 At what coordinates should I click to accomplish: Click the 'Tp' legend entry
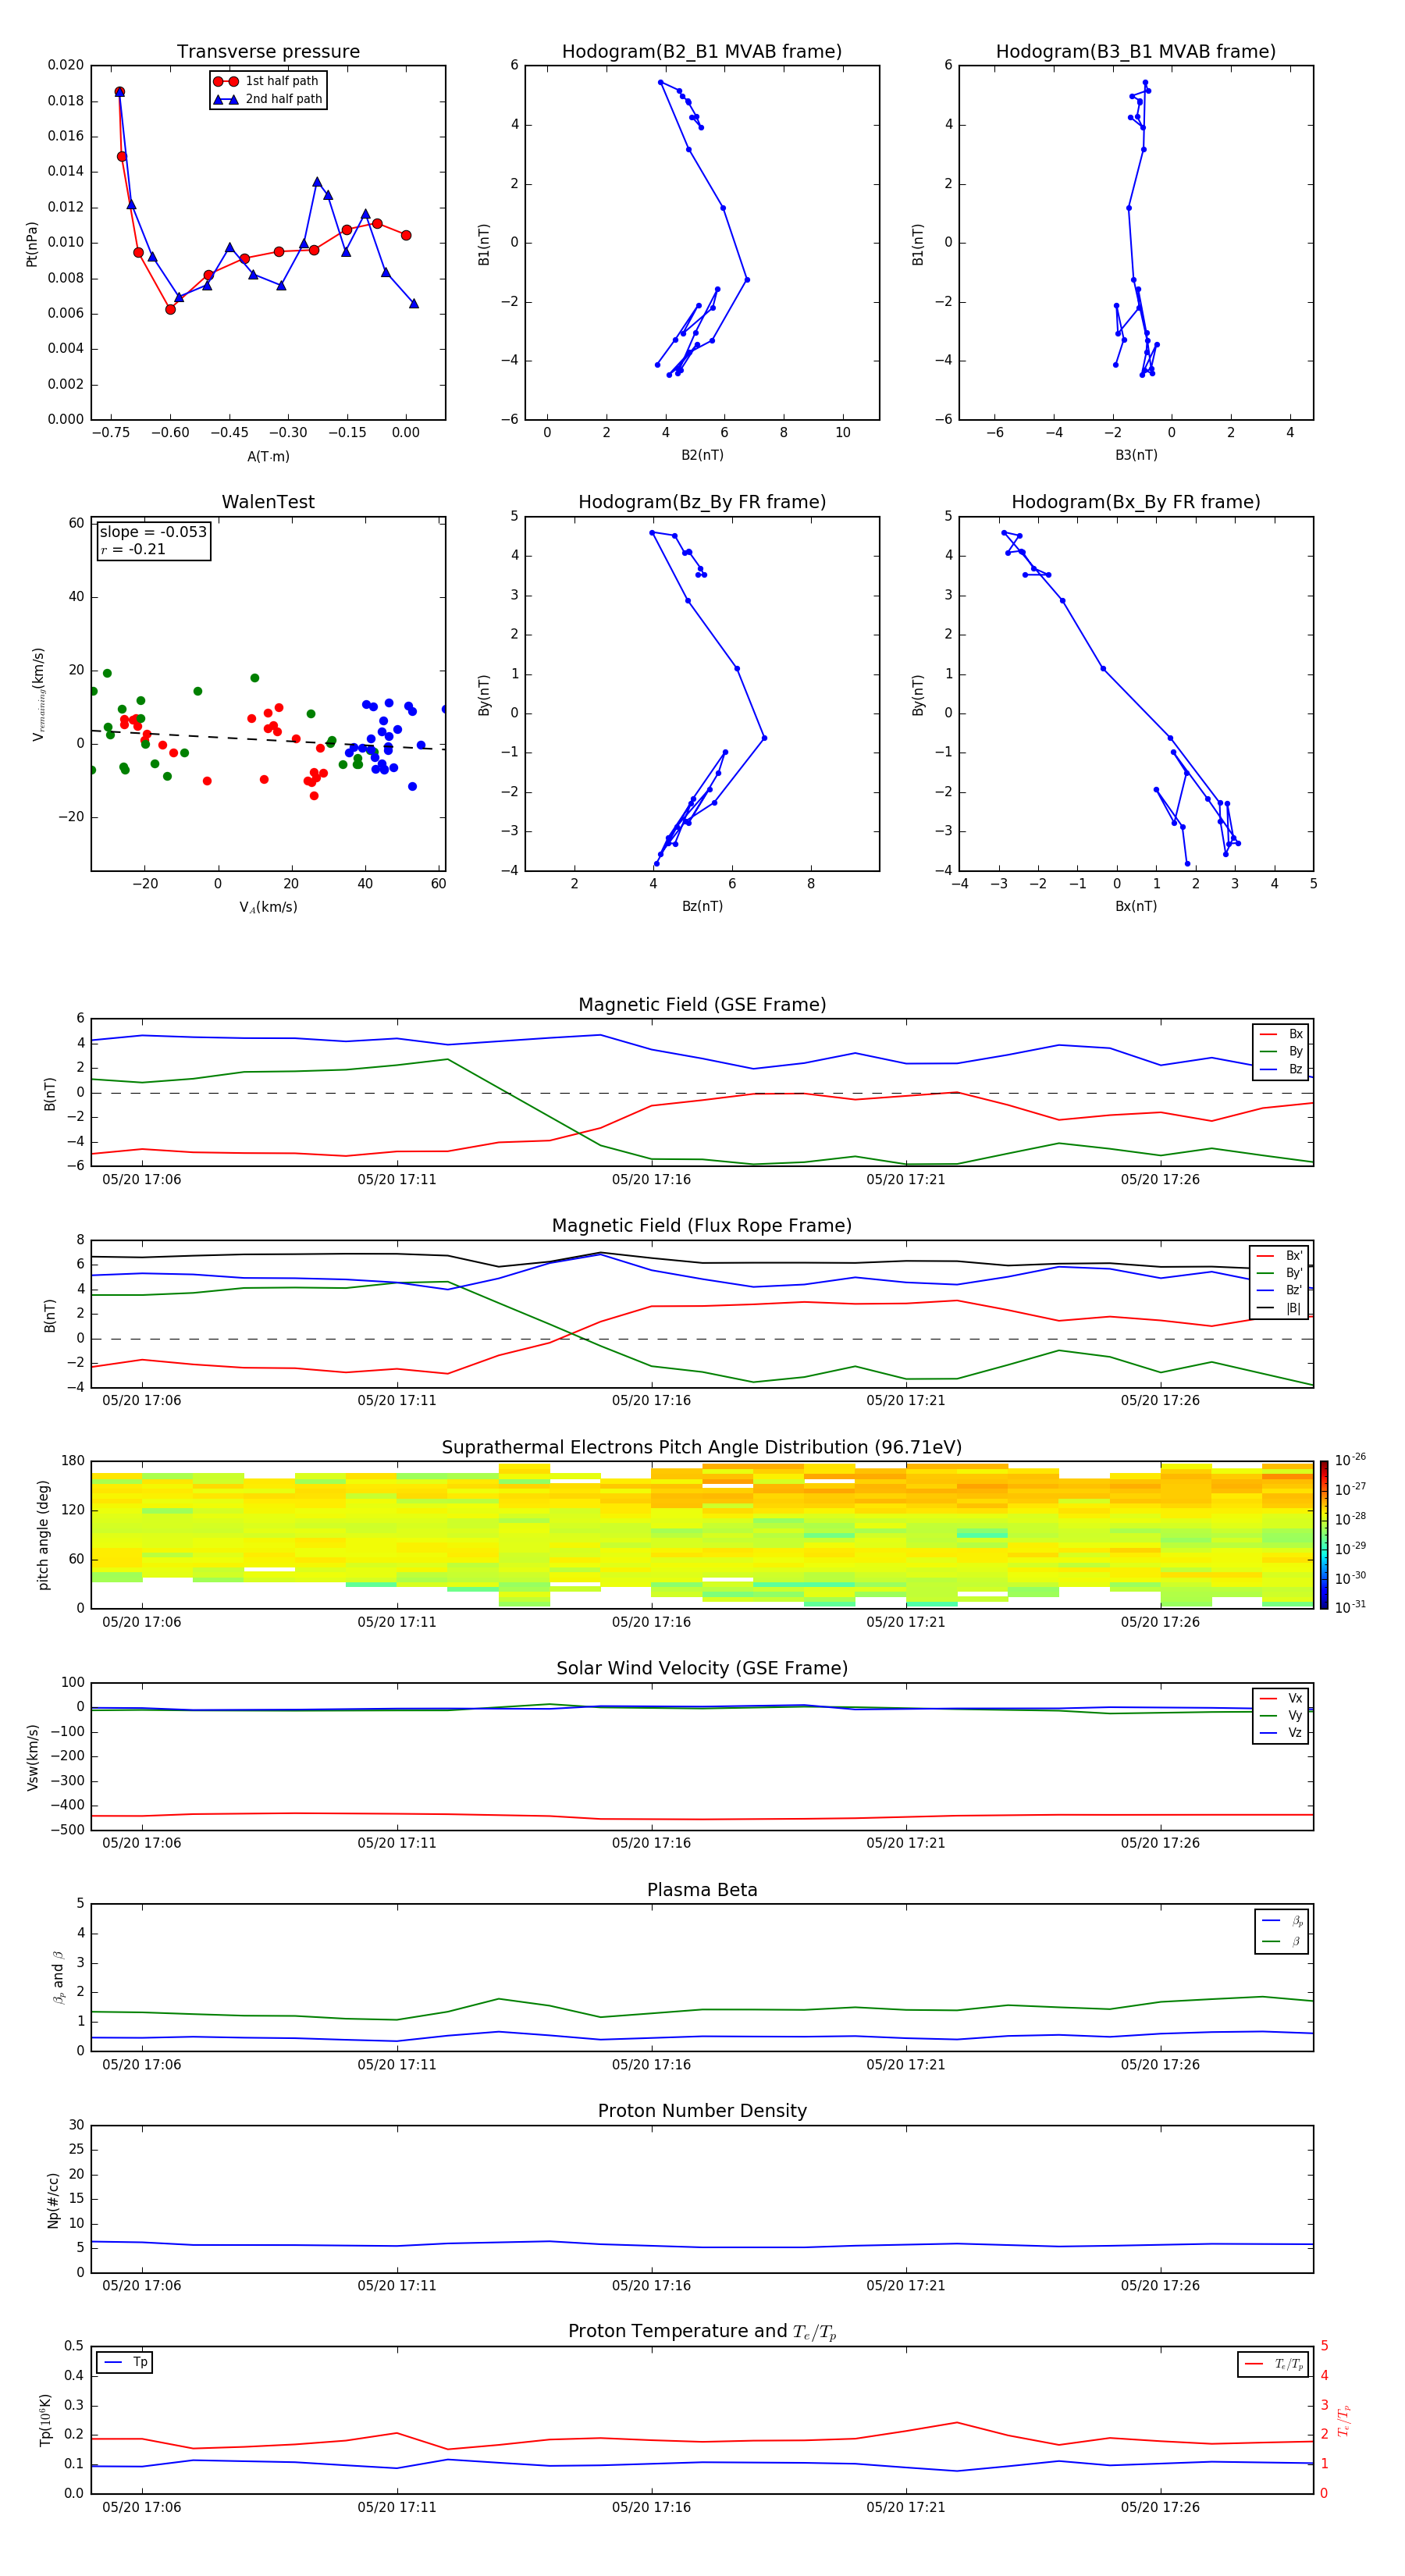(126, 2362)
